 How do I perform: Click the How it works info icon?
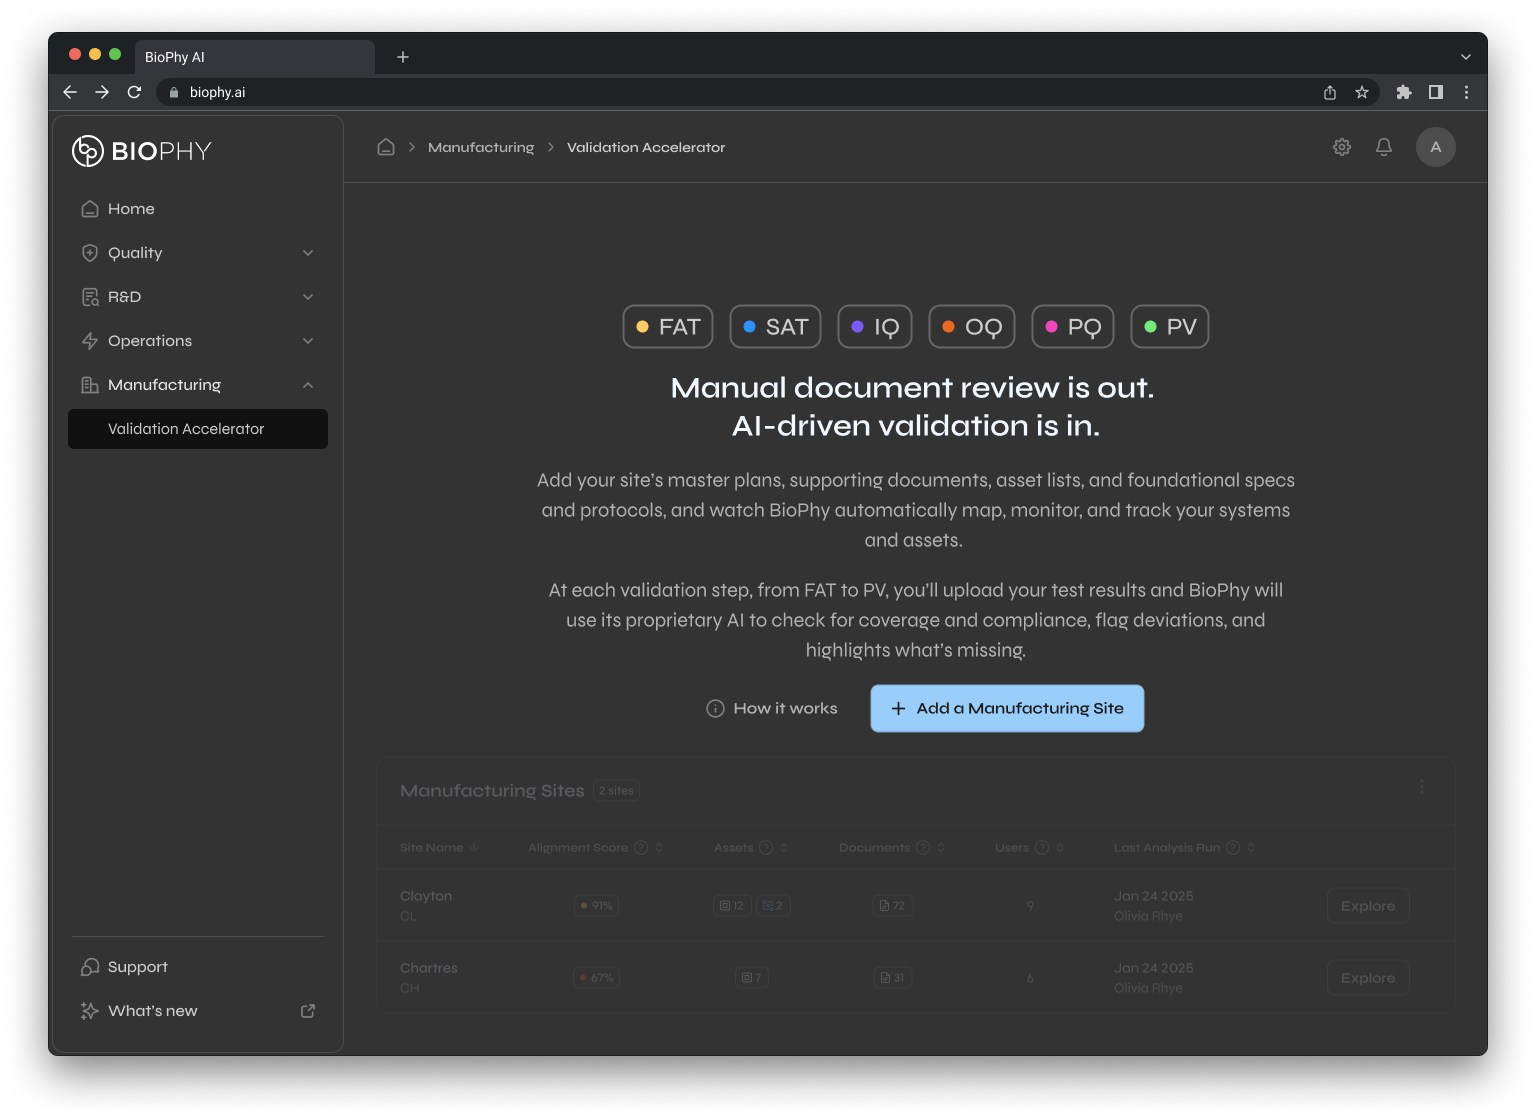tap(714, 708)
